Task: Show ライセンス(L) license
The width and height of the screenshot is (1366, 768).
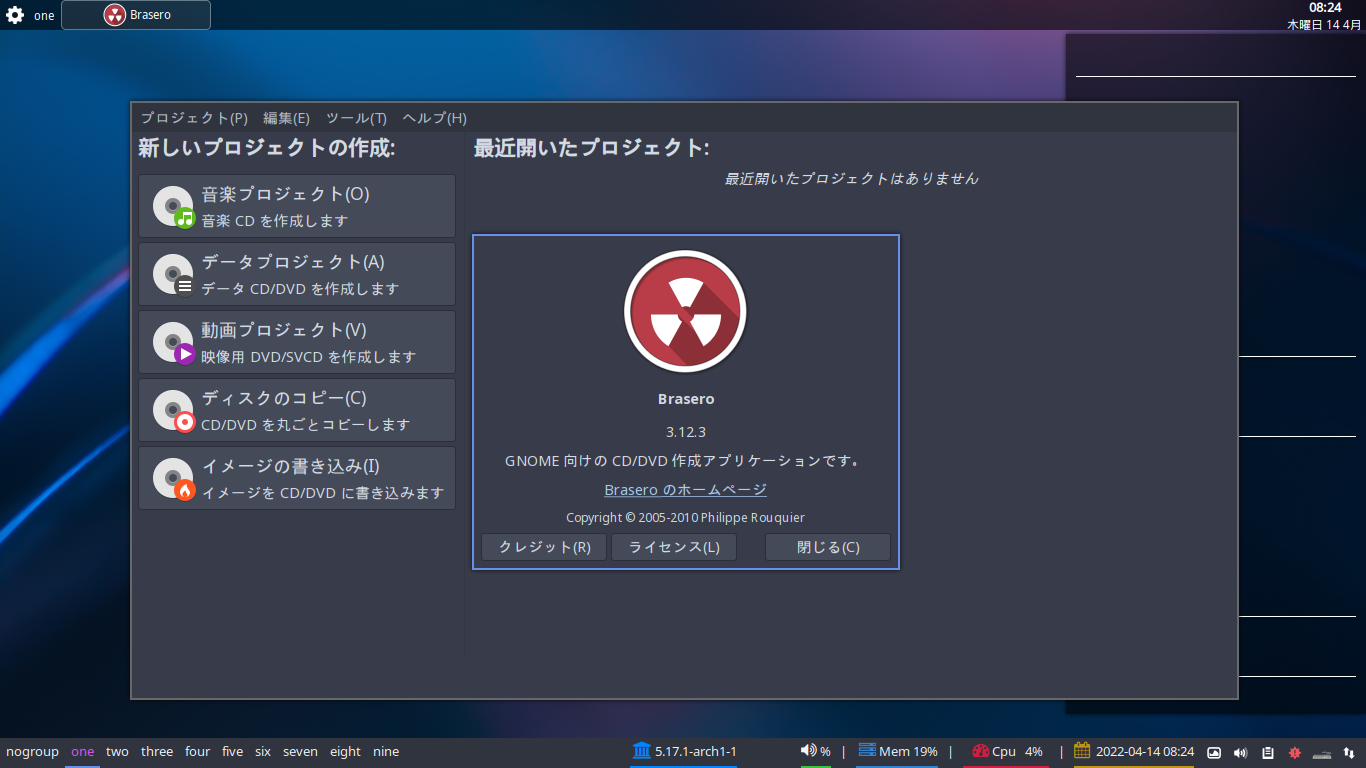Action: [674, 547]
